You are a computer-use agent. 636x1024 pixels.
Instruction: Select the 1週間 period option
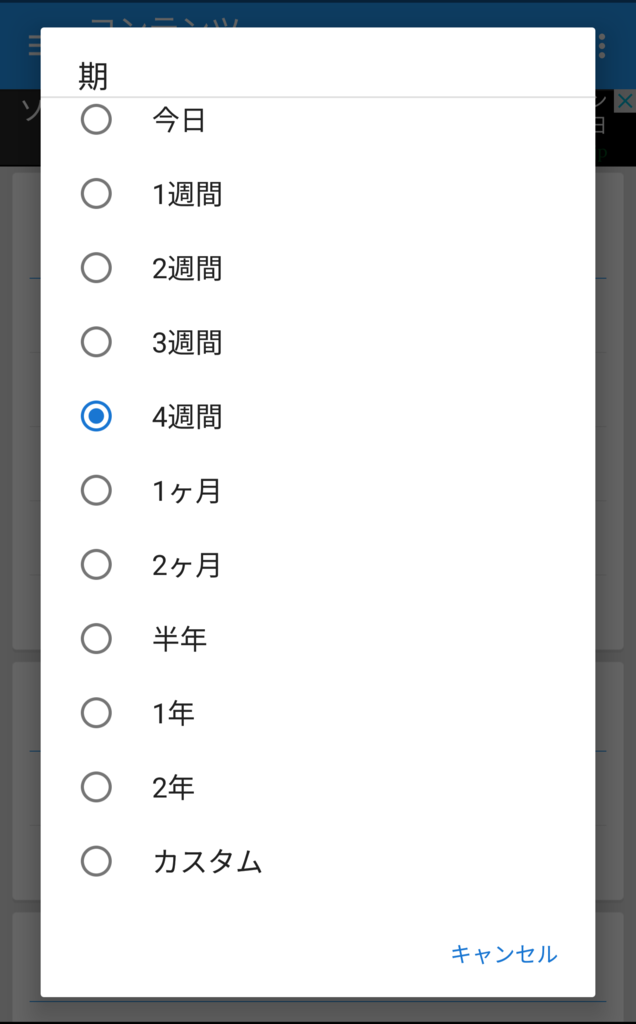pyautogui.click(x=97, y=193)
